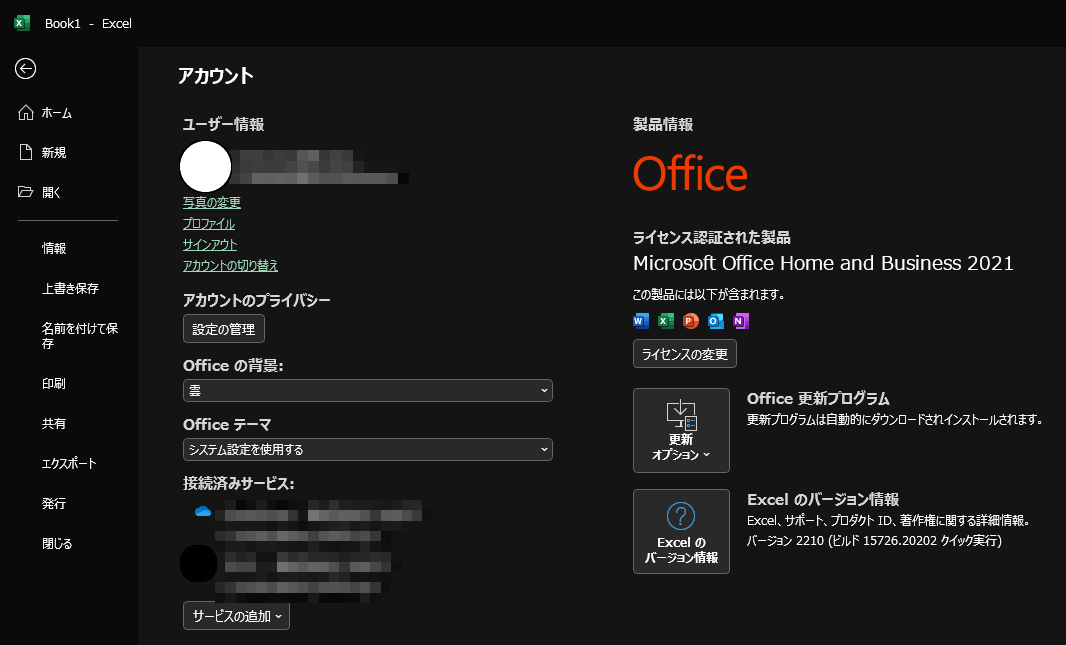Click the orange Office logo text
Viewport: 1066px width, 645px height.
coord(690,174)
